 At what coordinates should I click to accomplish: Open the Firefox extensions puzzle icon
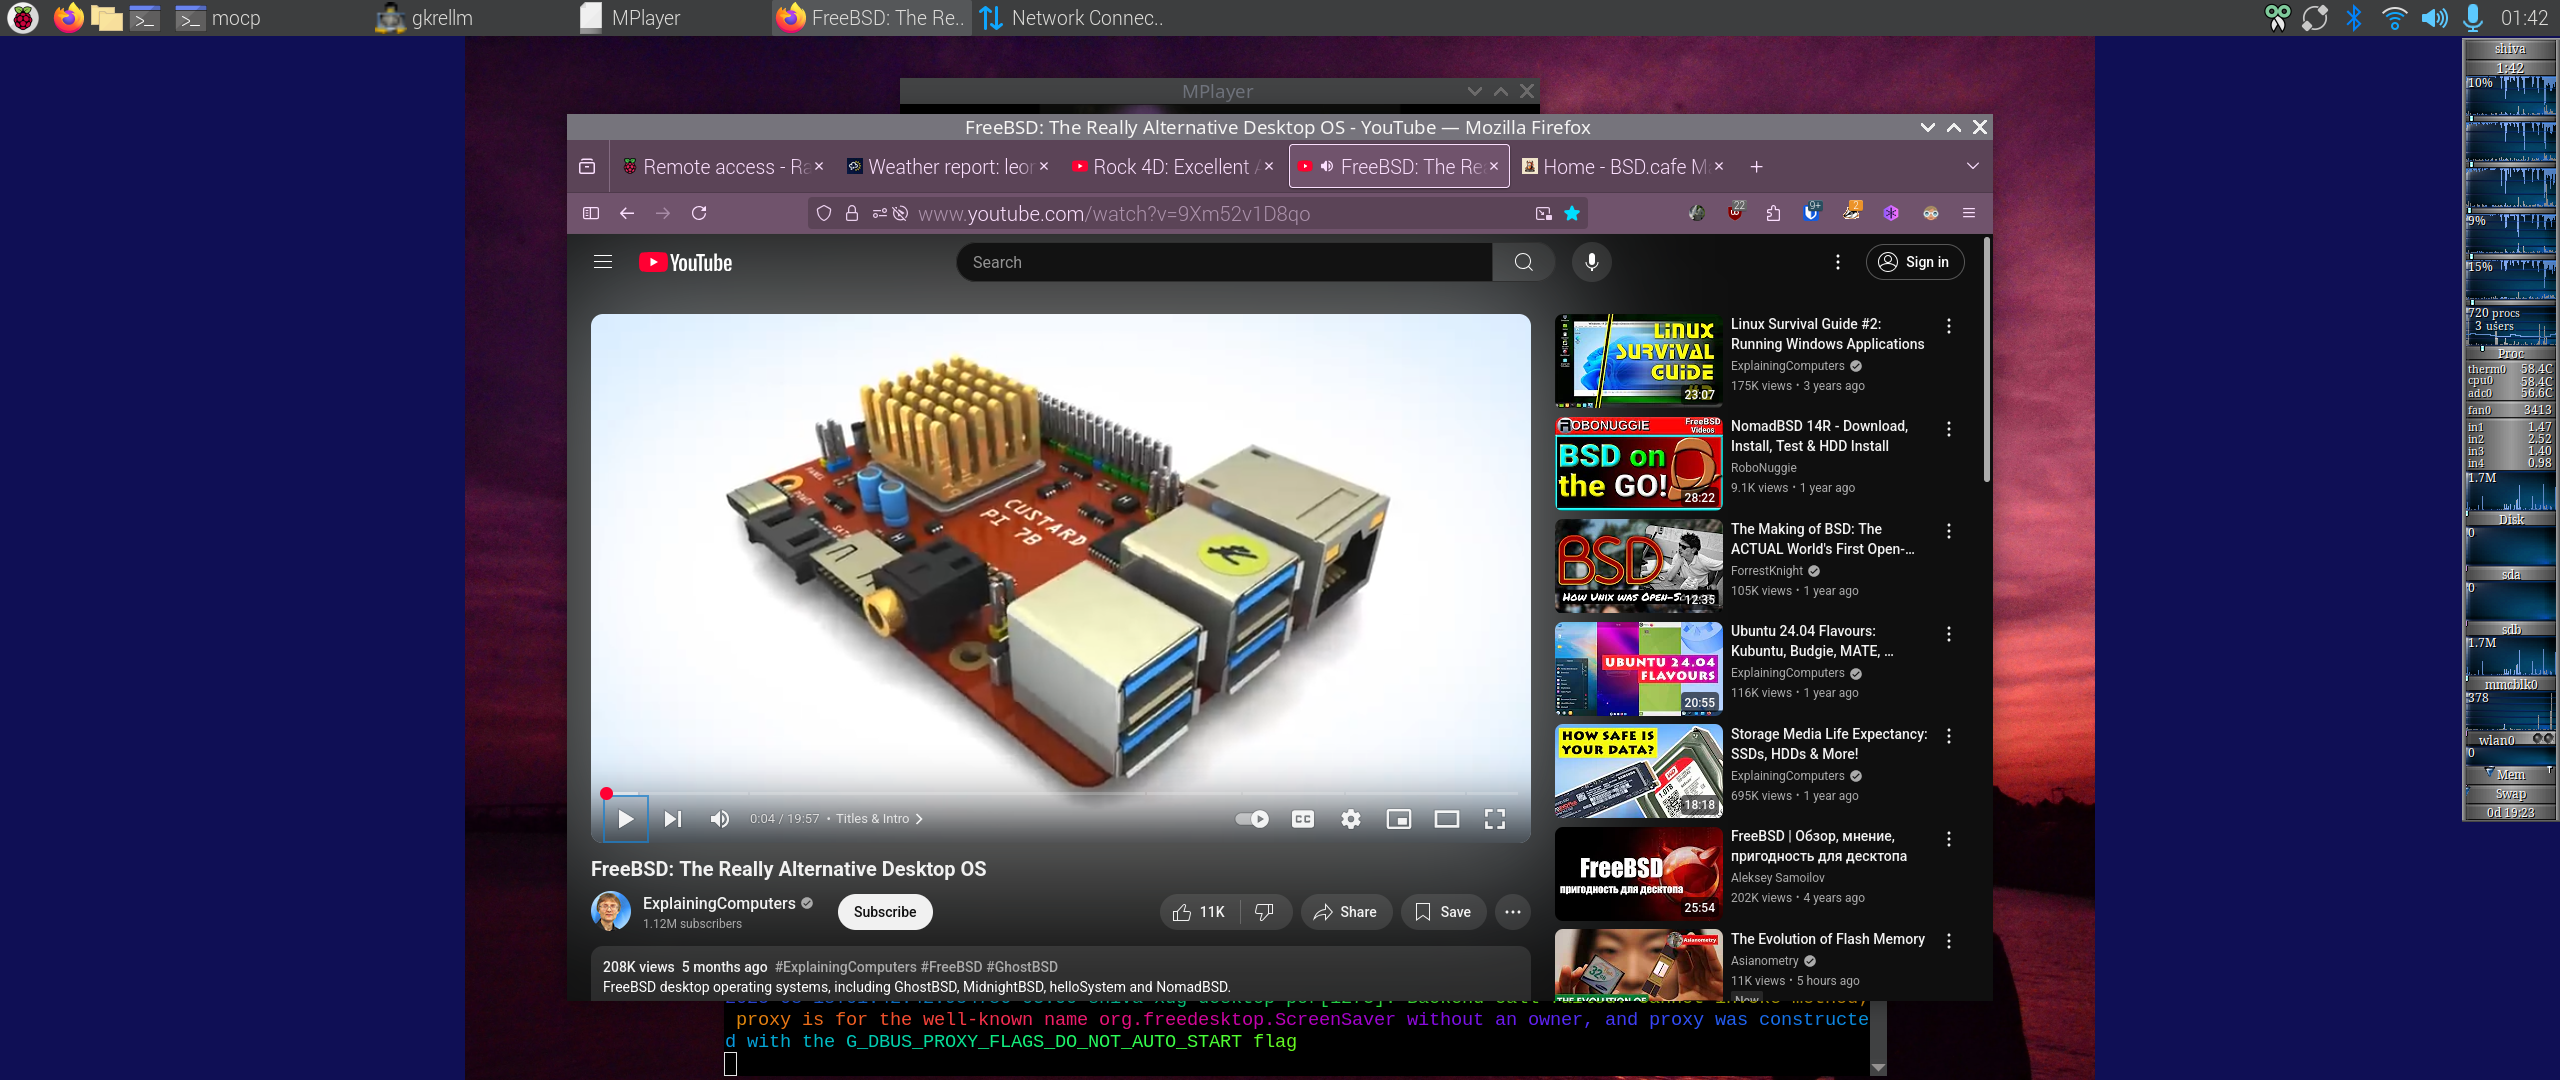[1774, 213]
